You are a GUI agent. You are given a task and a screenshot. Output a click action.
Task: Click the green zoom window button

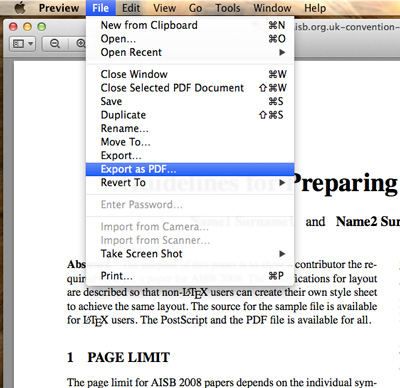click(x=42, y=27)
